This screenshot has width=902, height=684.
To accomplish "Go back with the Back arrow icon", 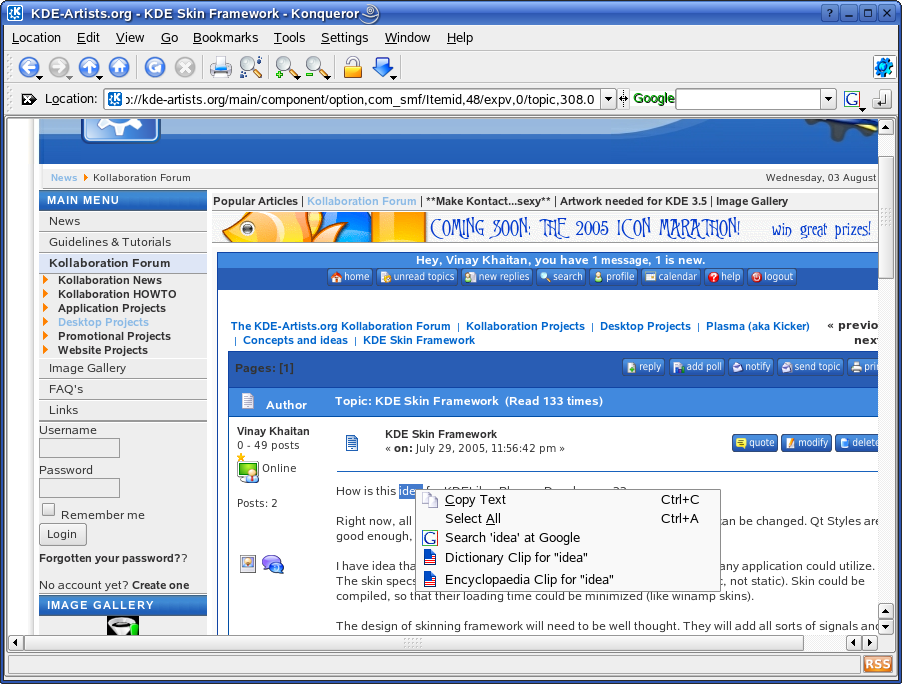I will (28, 67).
